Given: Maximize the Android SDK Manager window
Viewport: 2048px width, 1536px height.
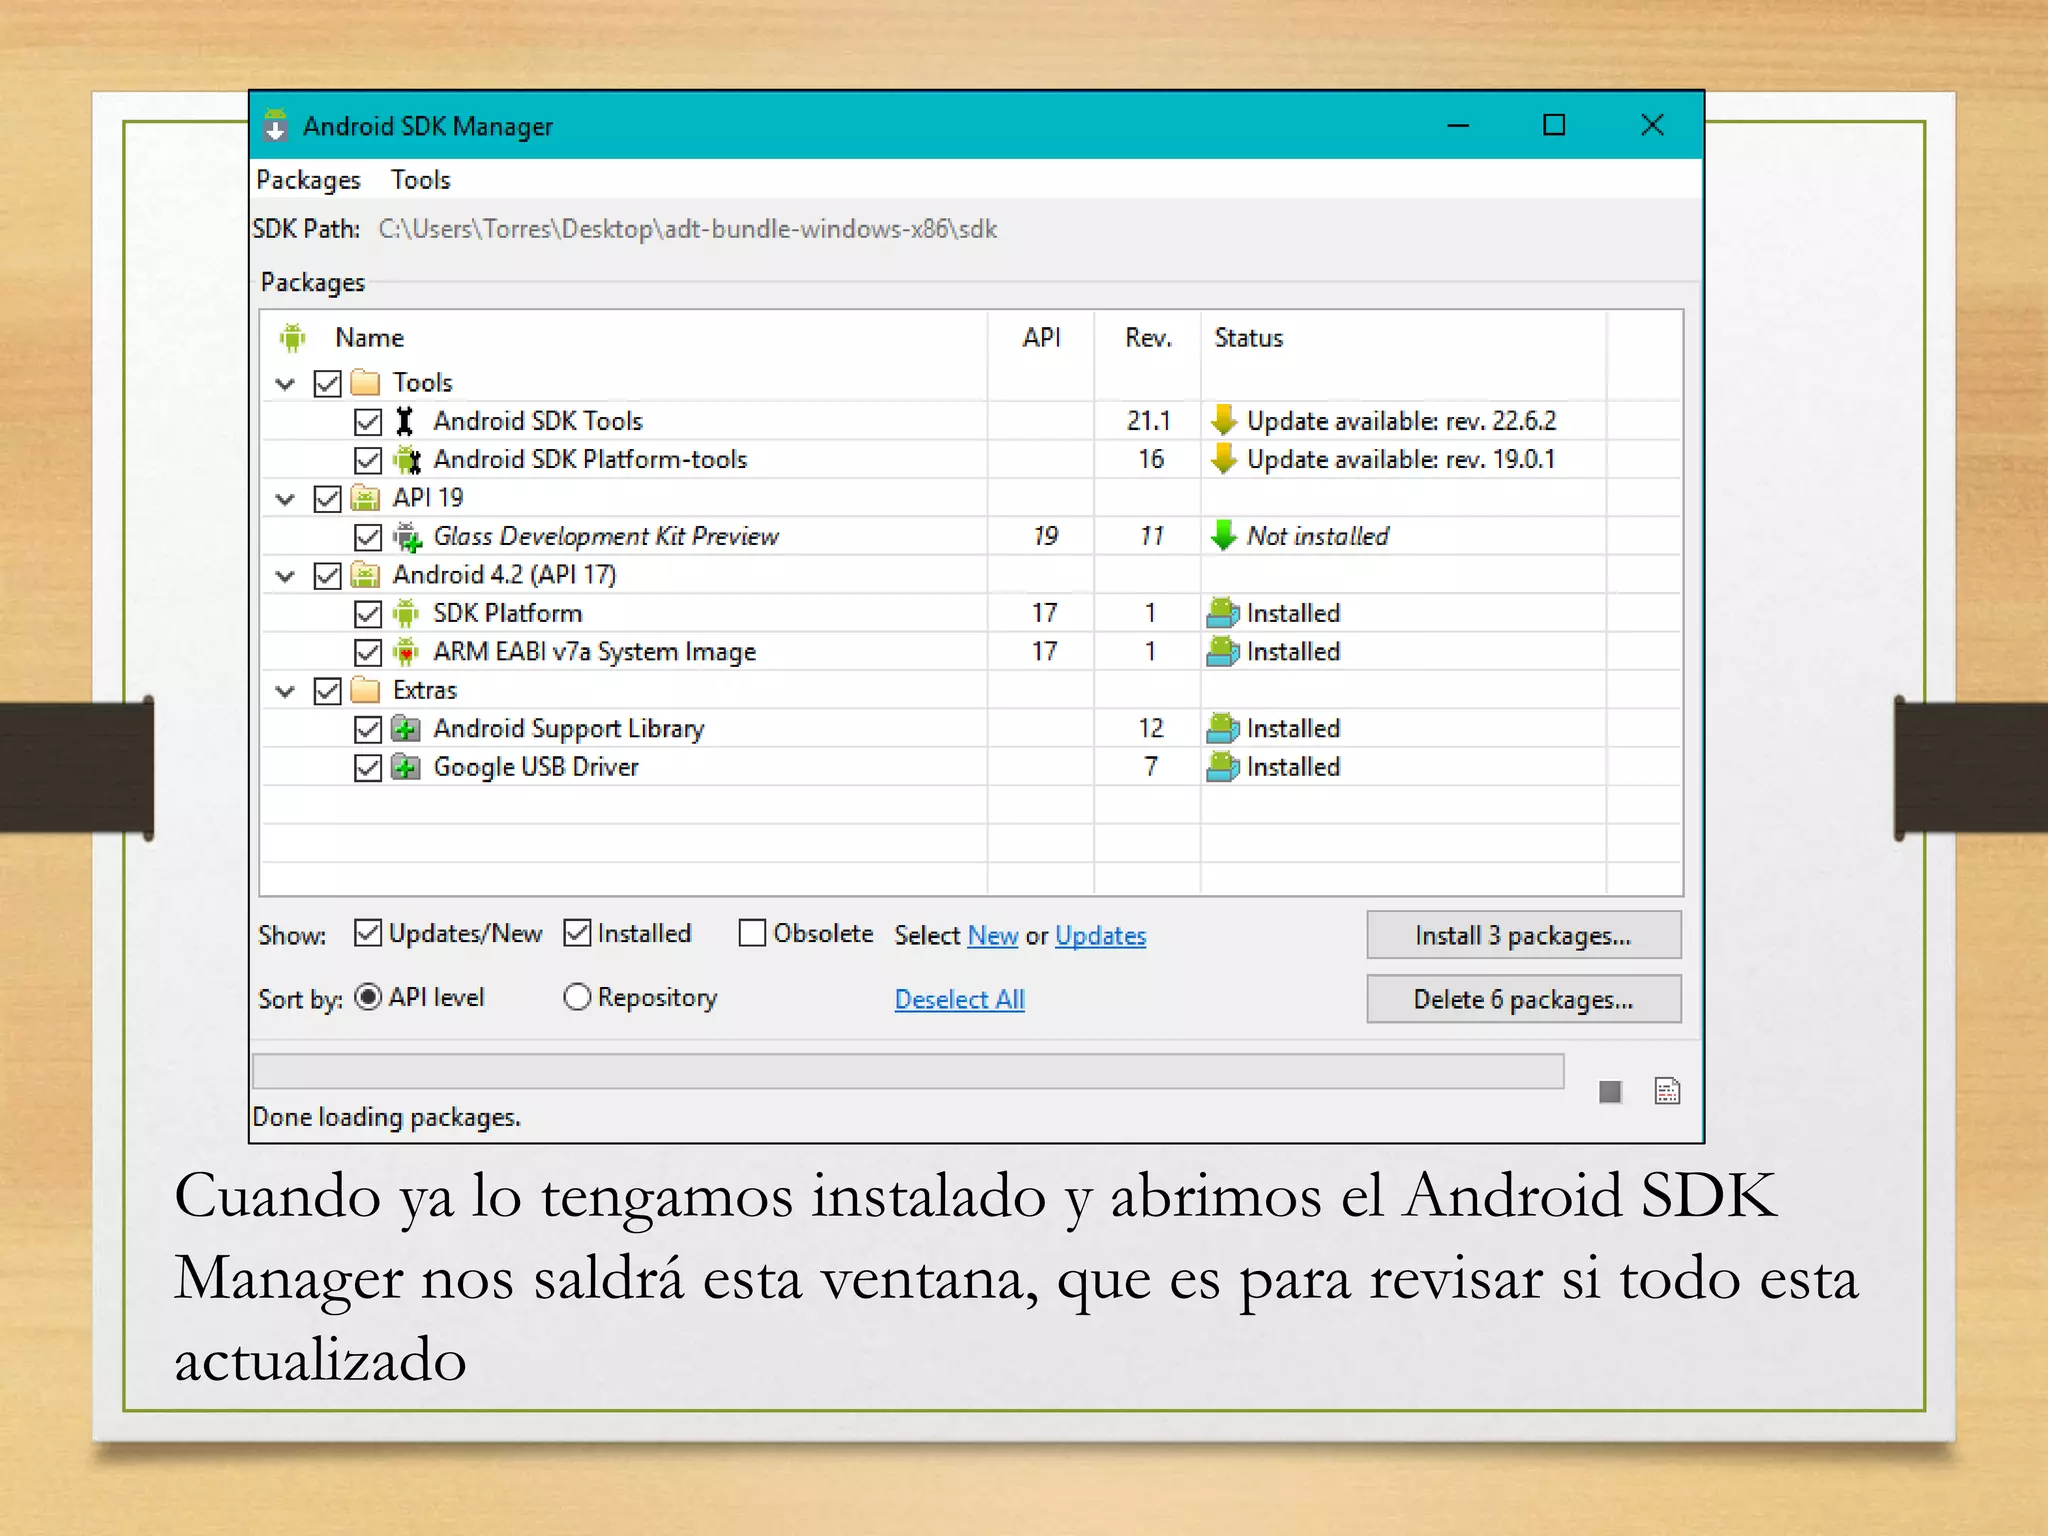Looking at the screenshot, I should pos(1554,125).
